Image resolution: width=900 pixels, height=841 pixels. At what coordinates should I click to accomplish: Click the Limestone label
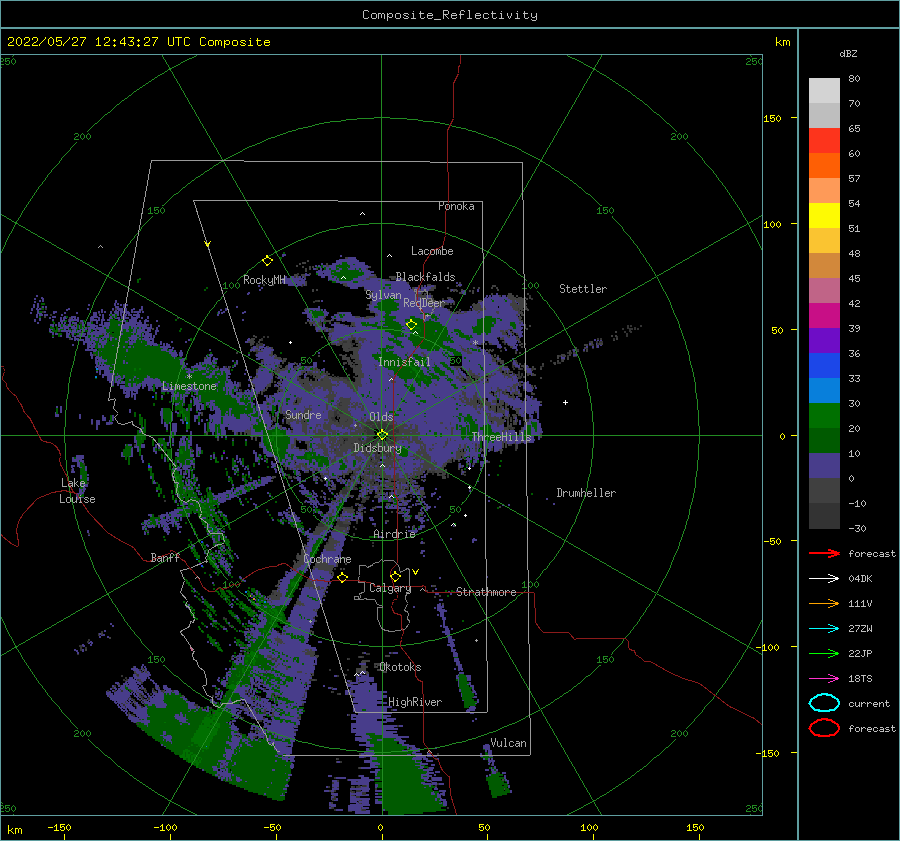point(189,386)
